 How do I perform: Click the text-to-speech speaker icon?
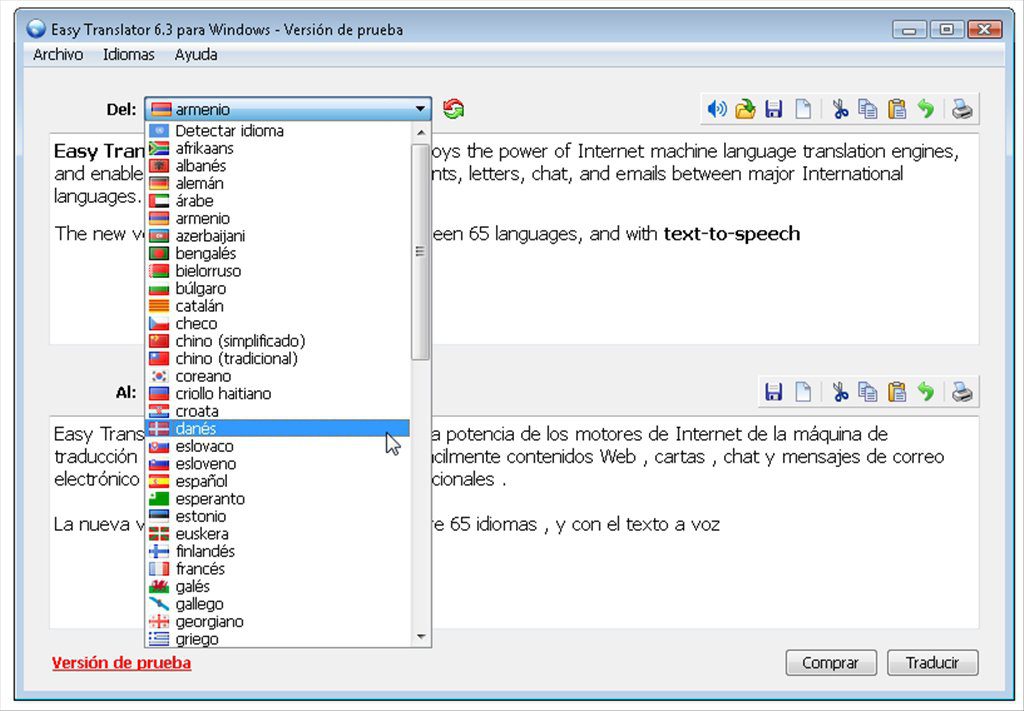click(x=717, y=109)
